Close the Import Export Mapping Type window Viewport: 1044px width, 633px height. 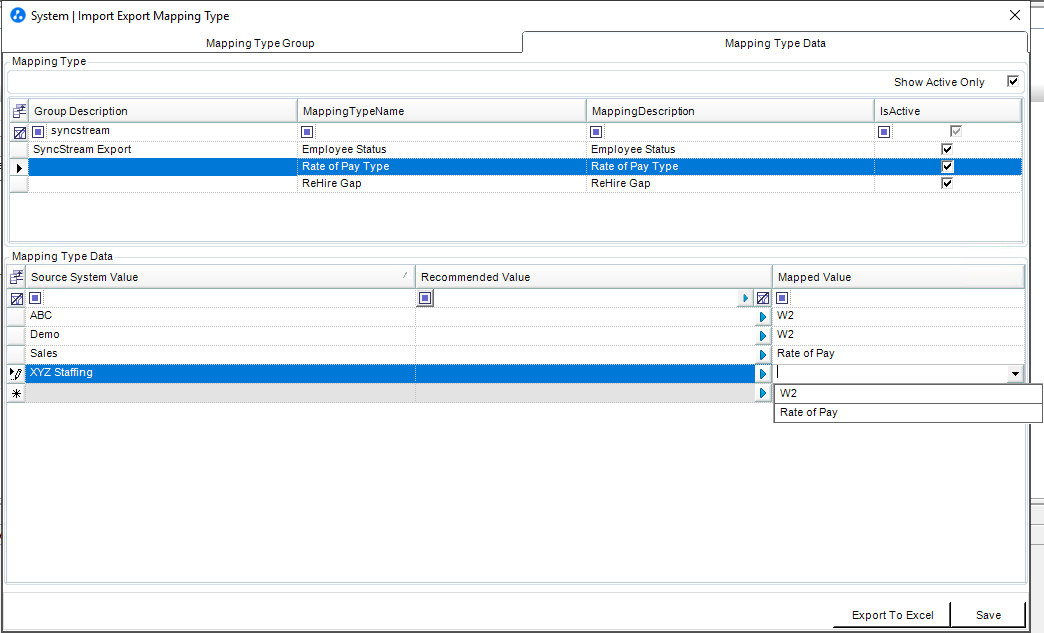click(x=1015, y=15)
